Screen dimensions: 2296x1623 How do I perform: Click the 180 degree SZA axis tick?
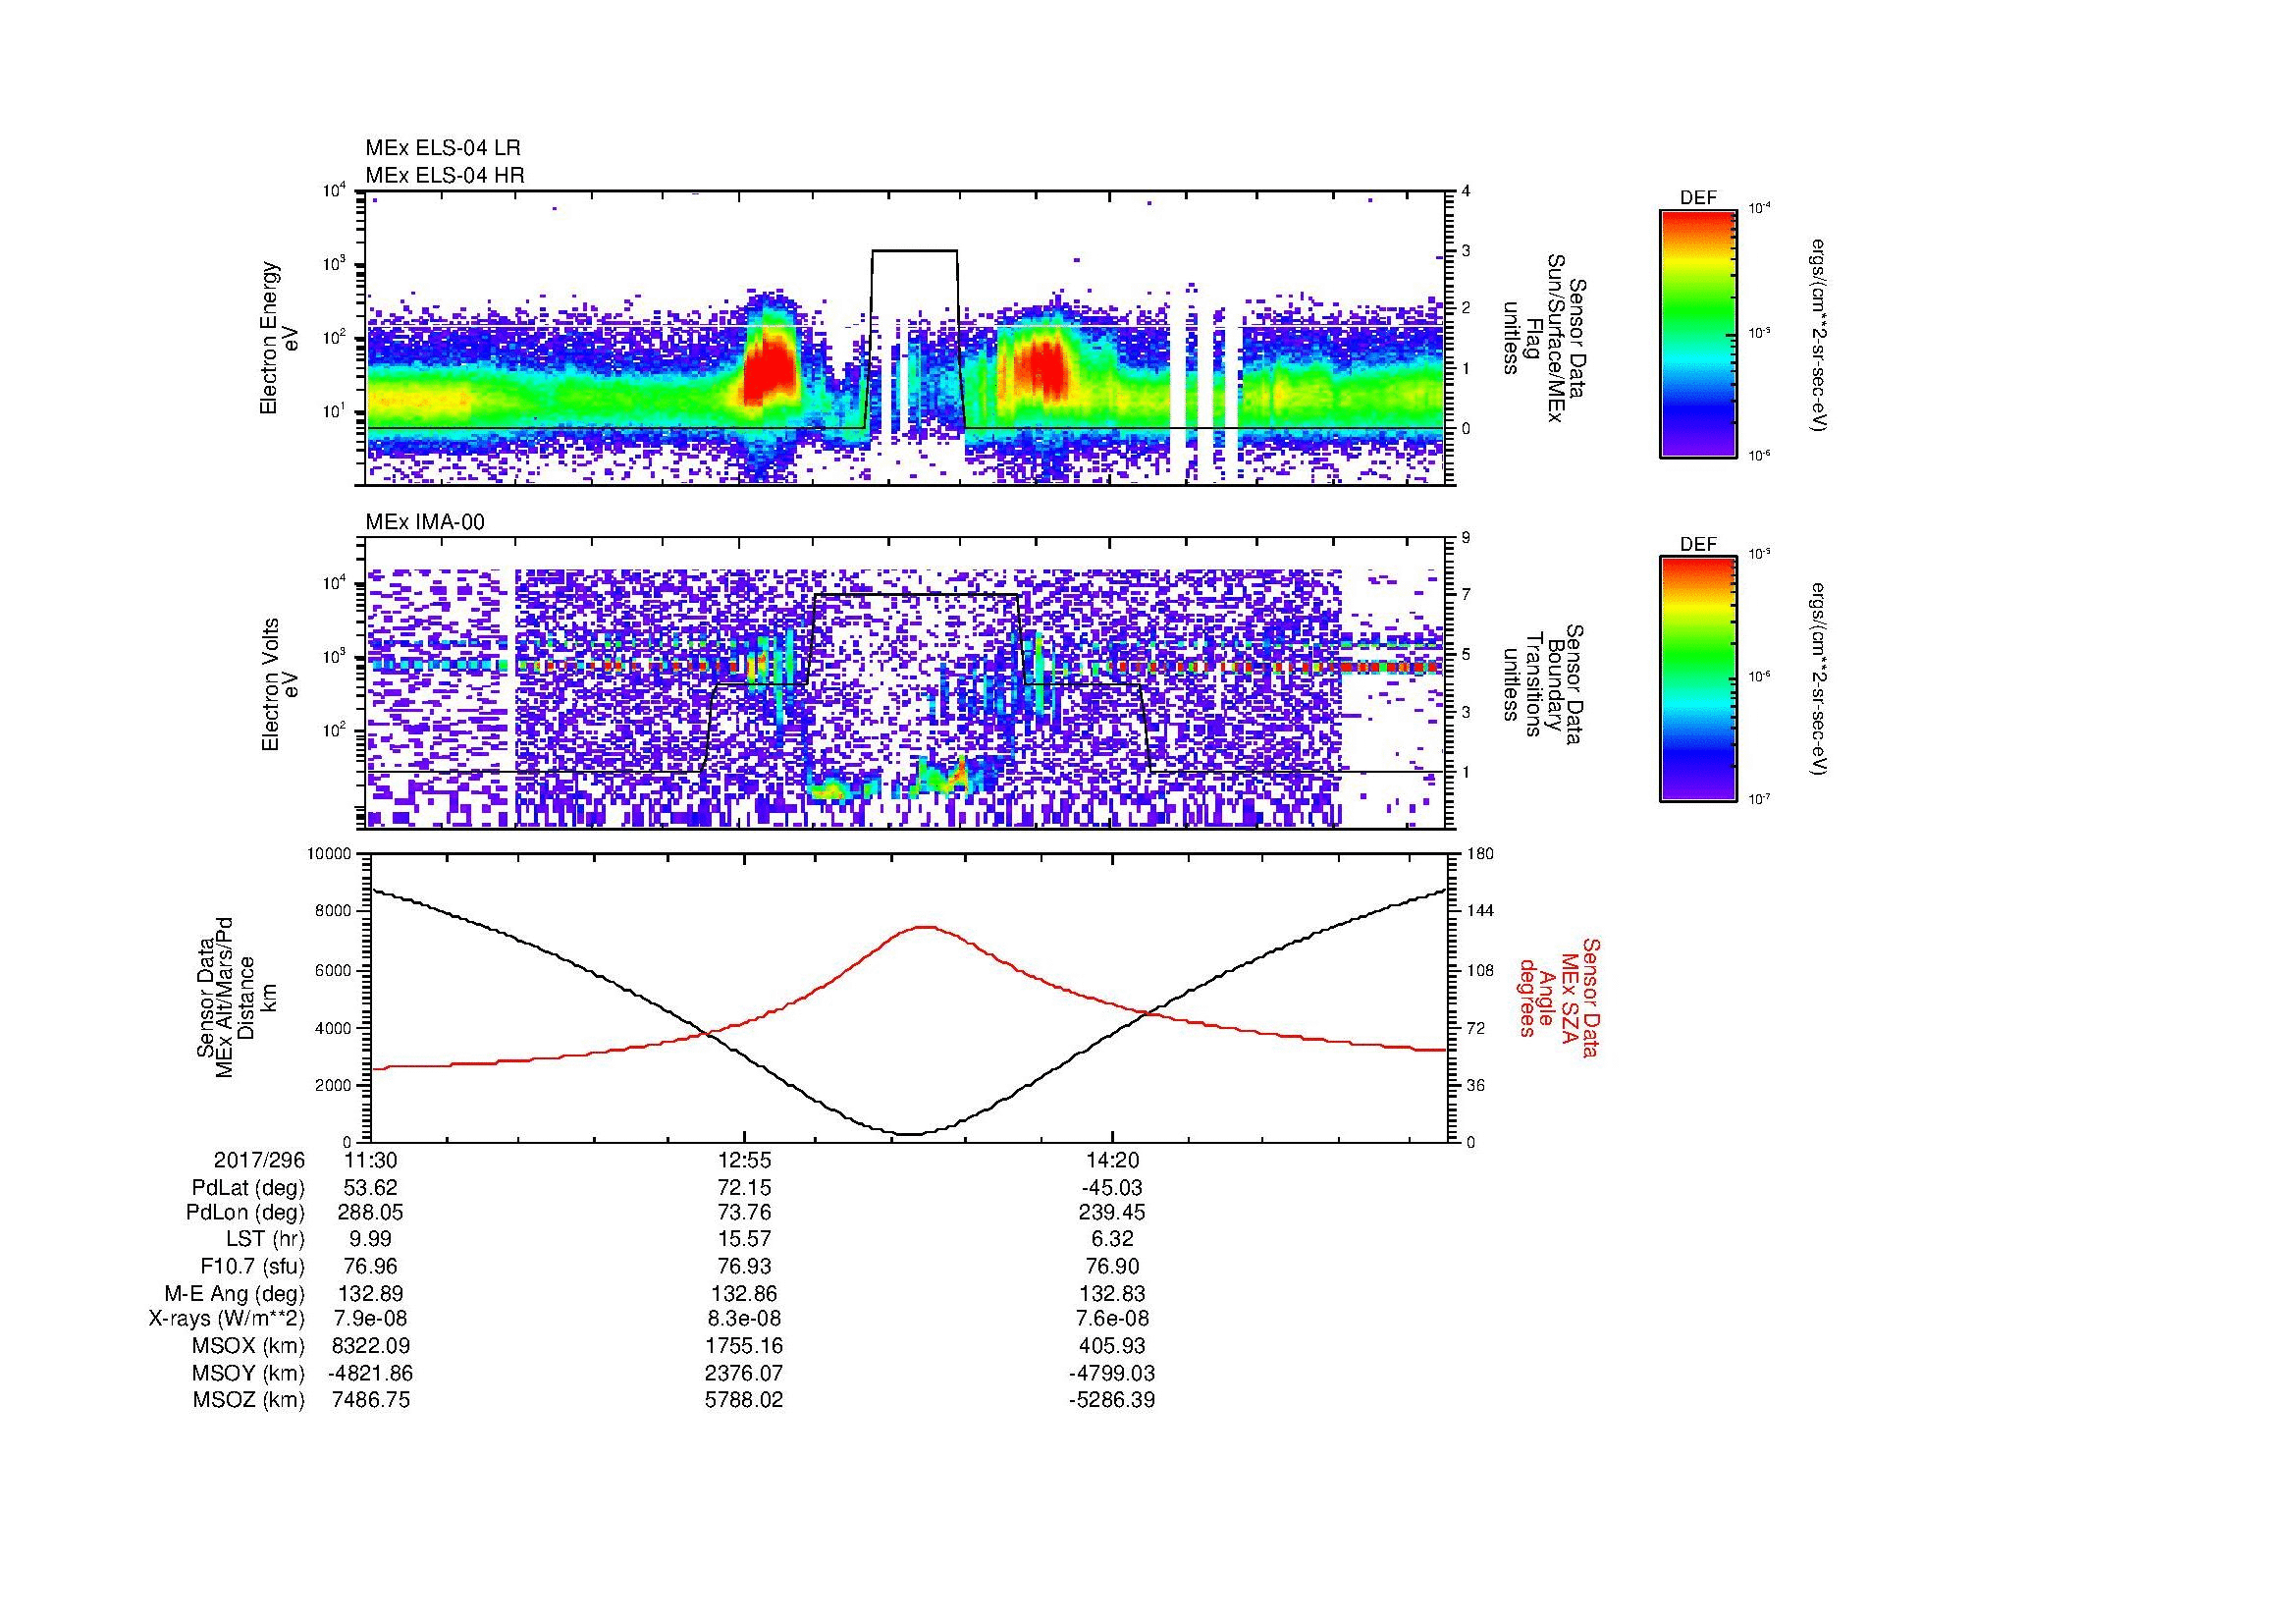pyautogui.click(x=1480, y=854)
